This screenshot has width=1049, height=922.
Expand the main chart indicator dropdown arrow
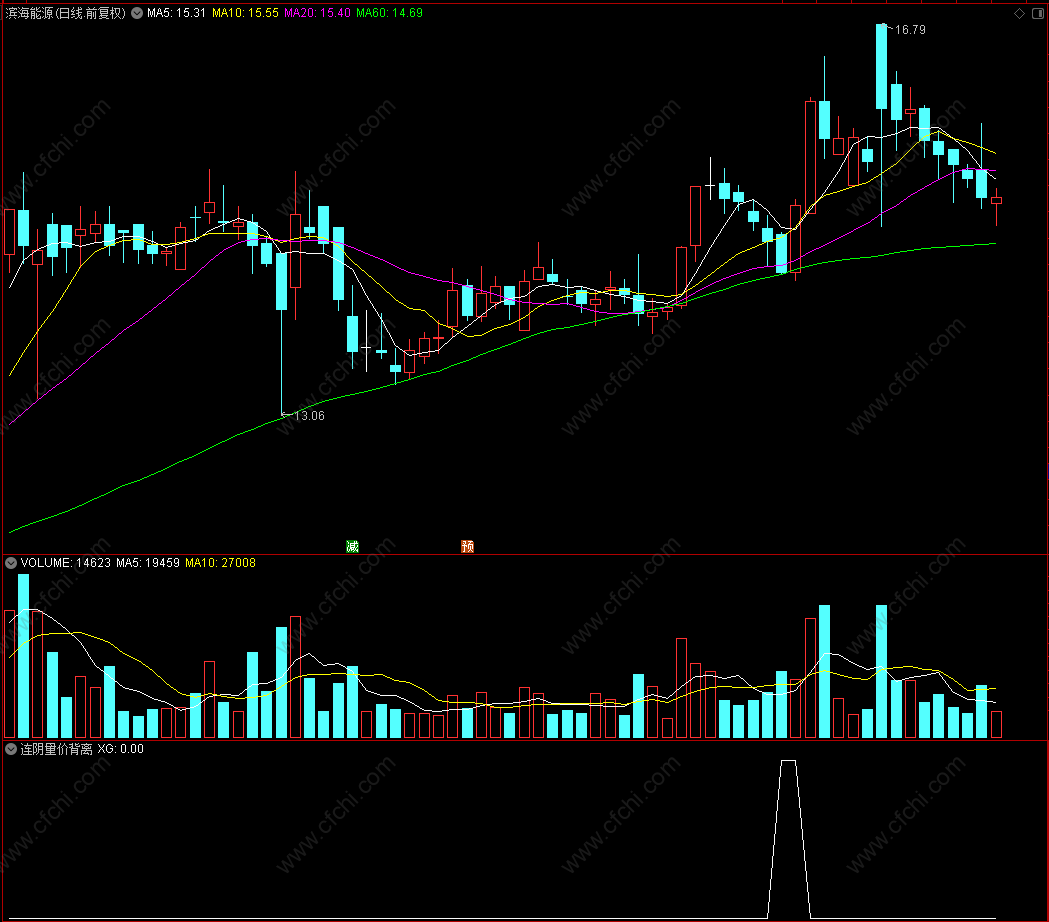pyautogui.click(x=137, y=13)
